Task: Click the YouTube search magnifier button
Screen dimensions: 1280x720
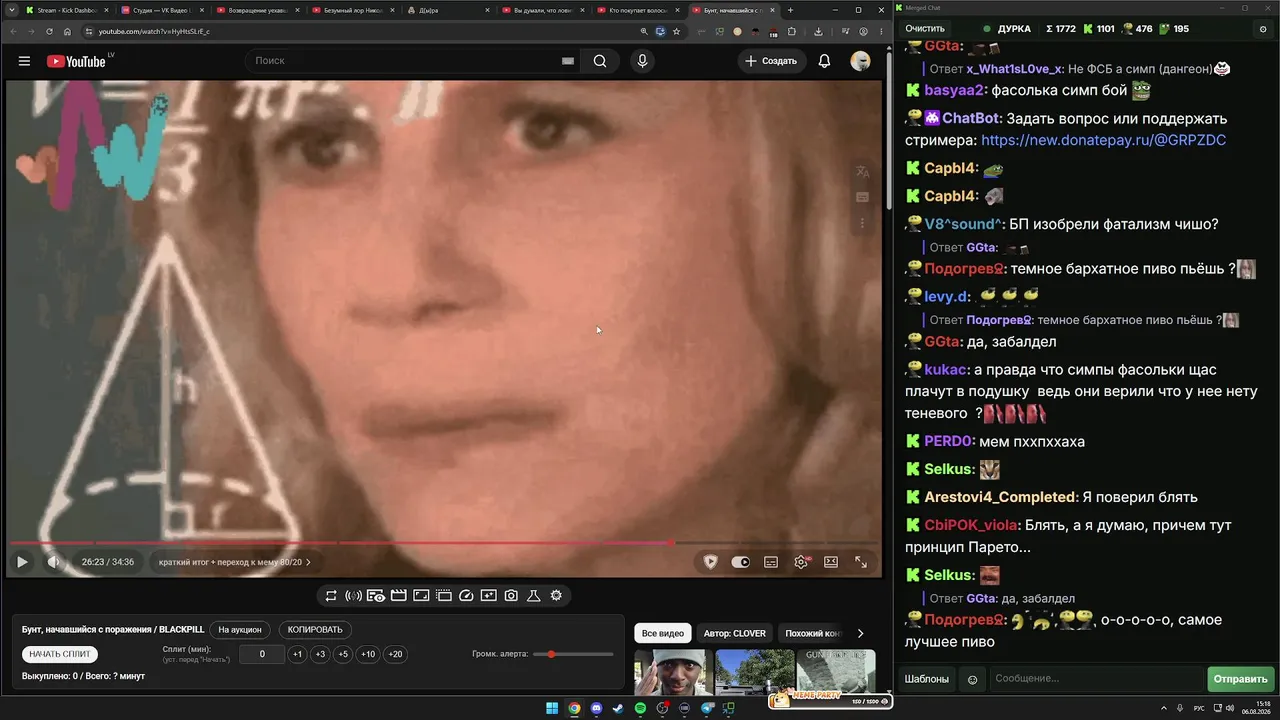Action: tap(600, 61)
